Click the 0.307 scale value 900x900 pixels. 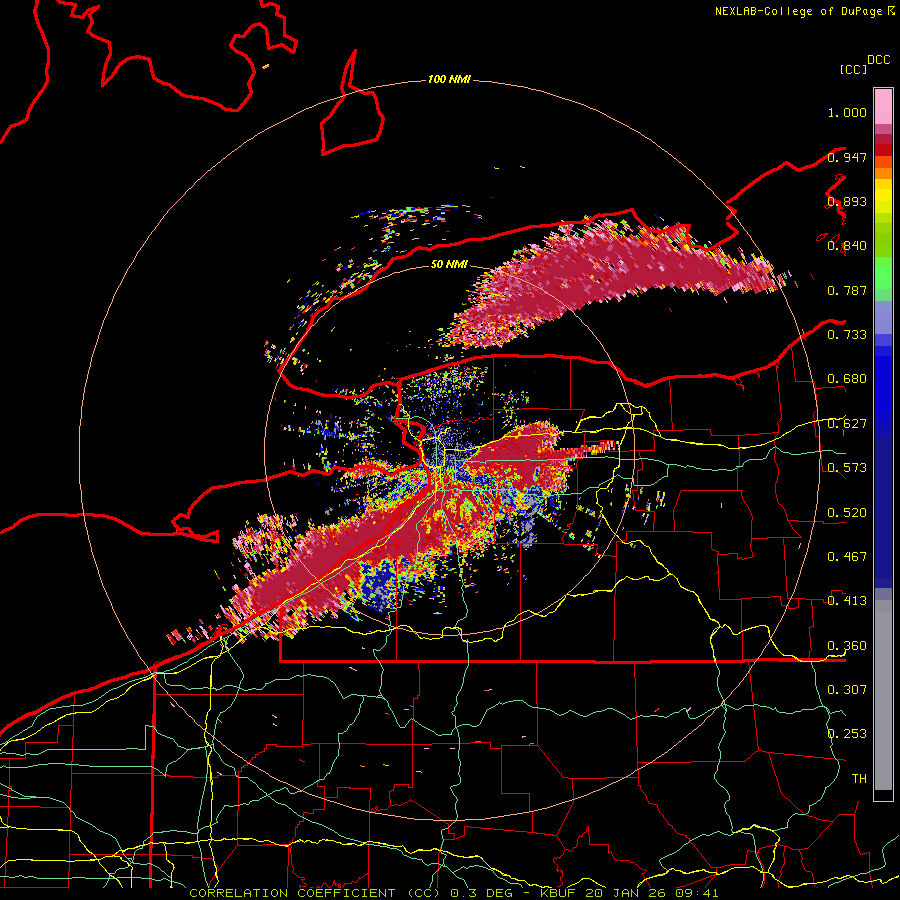(x=847, y=689)
